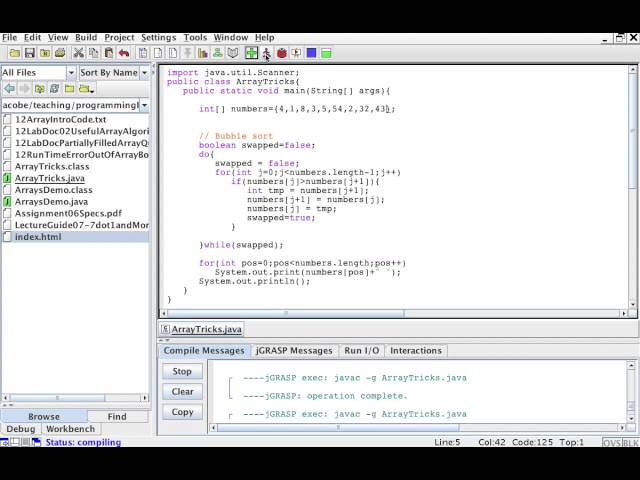Screen dimensions: 640x480
Task: Compile with the green plus icon
Action: point(251,53)
